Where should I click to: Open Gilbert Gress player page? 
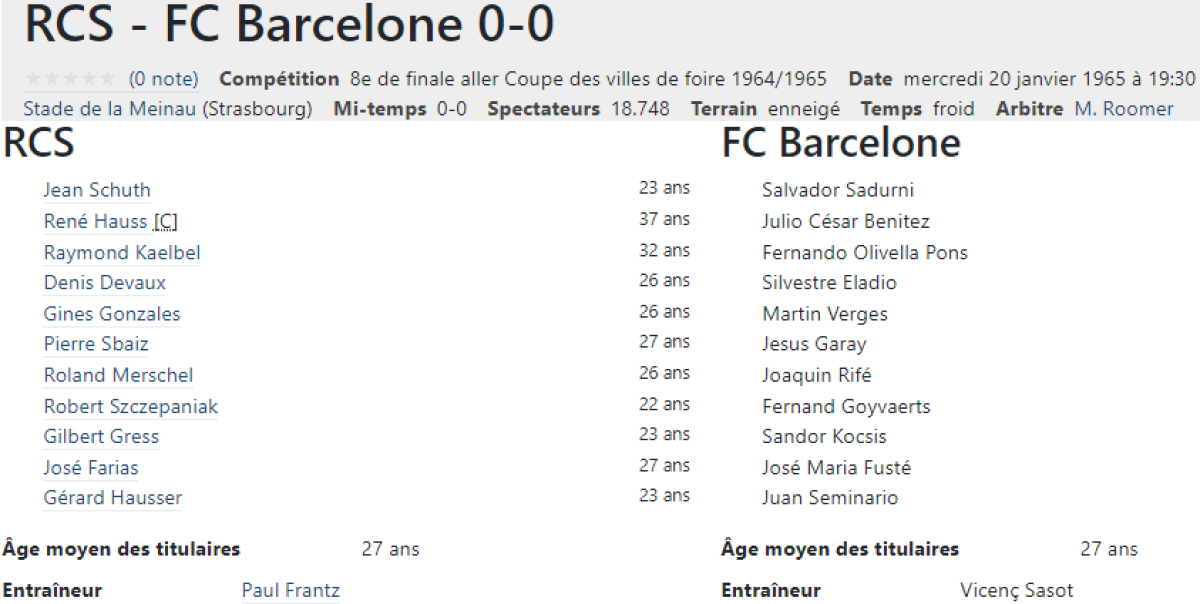pos(101,436)
